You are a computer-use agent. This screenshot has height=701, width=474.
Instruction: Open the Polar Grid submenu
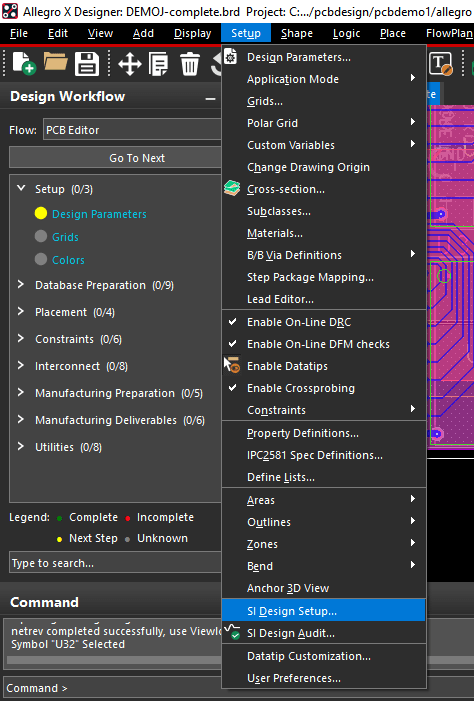pos(324,123)
